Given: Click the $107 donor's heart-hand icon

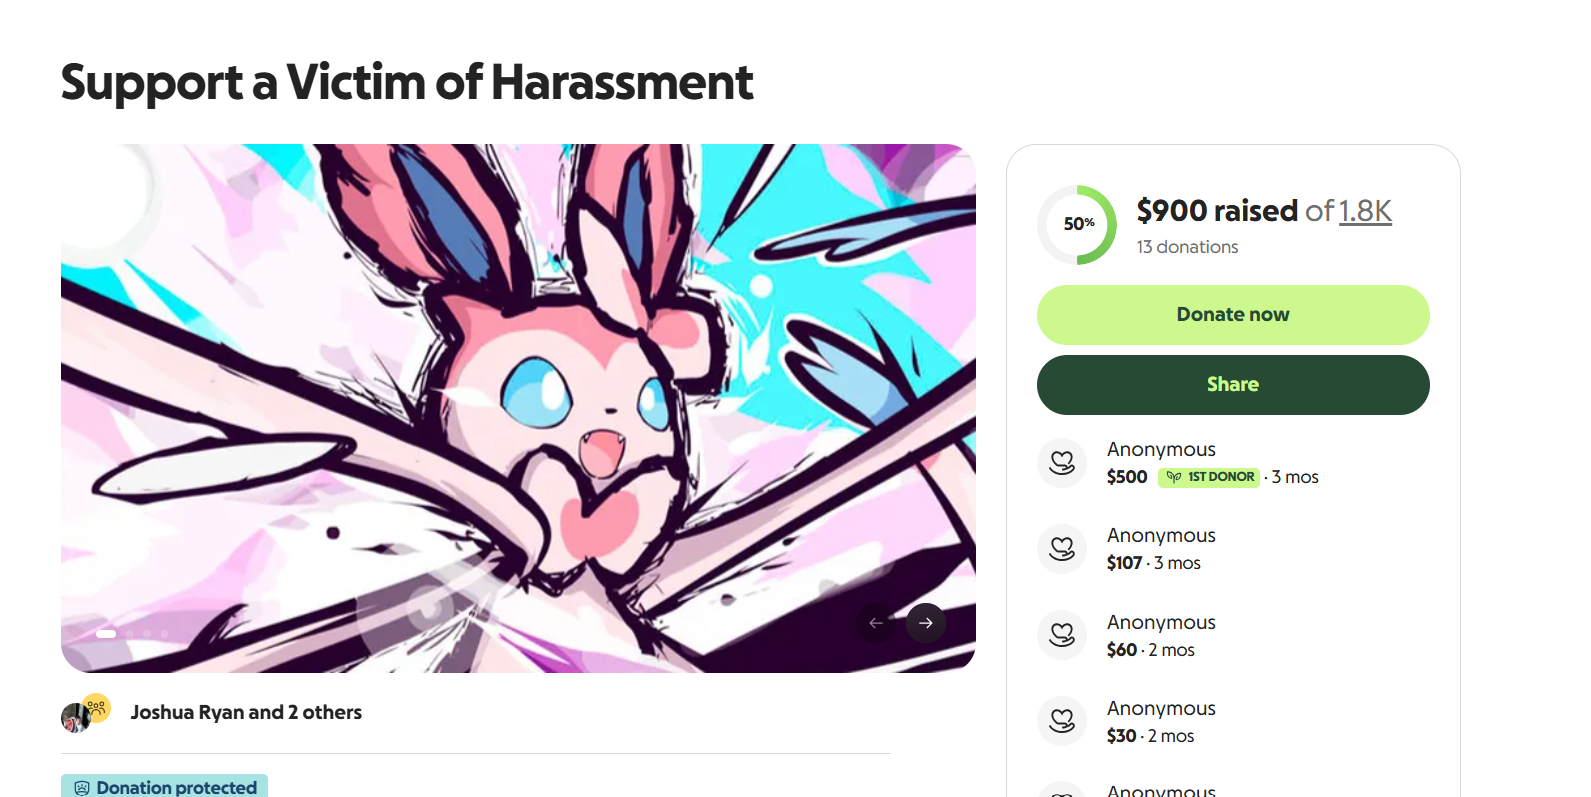Looking at the screenshot, I should point(1061,549).
